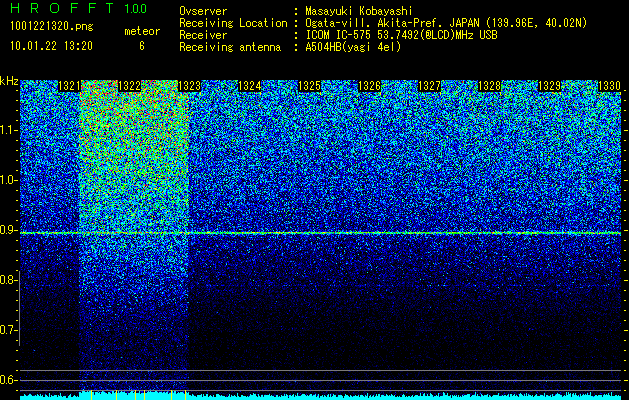Screen dimensions: 629x400
Task: Click the 0.6 frequency axis label
Action: click(x=7, y=380)
